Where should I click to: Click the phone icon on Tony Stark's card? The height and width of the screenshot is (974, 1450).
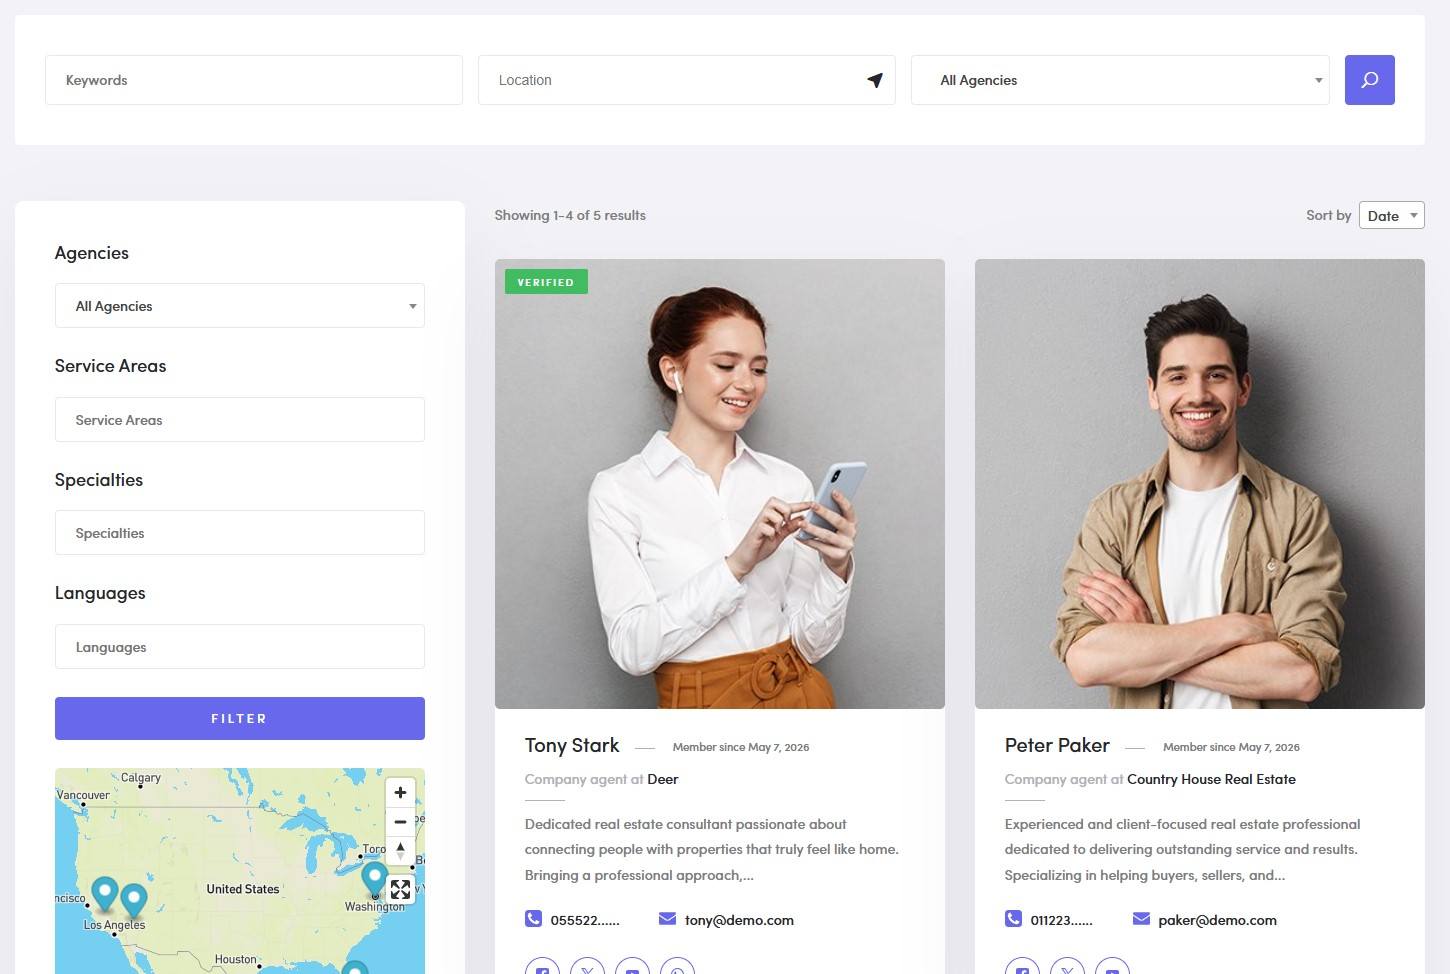533,918
